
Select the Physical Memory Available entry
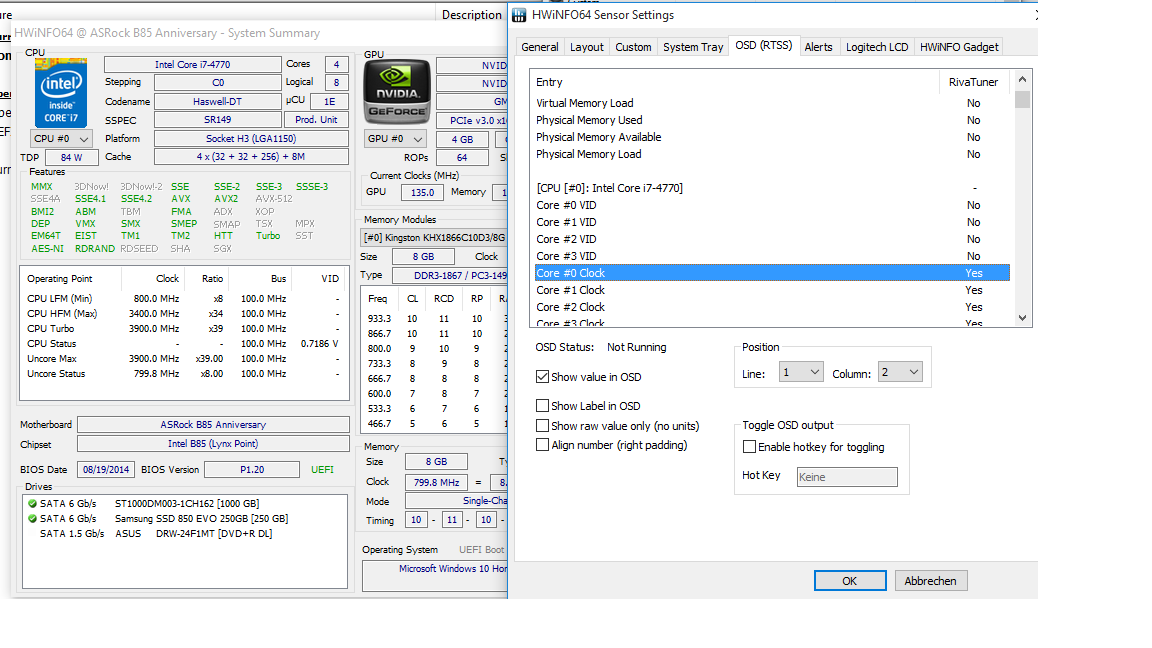[772, 137]
